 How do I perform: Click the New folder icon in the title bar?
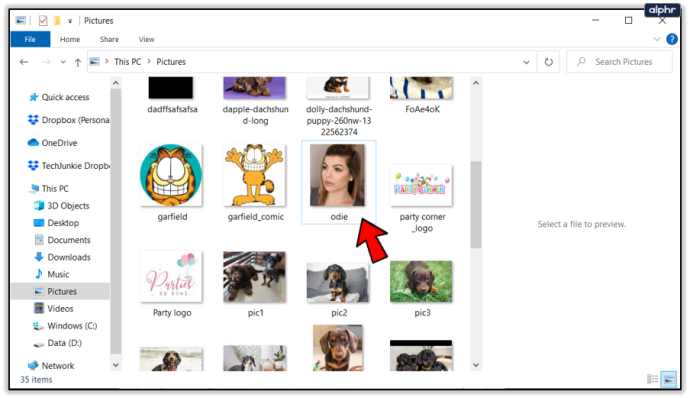tap(57, 21)
